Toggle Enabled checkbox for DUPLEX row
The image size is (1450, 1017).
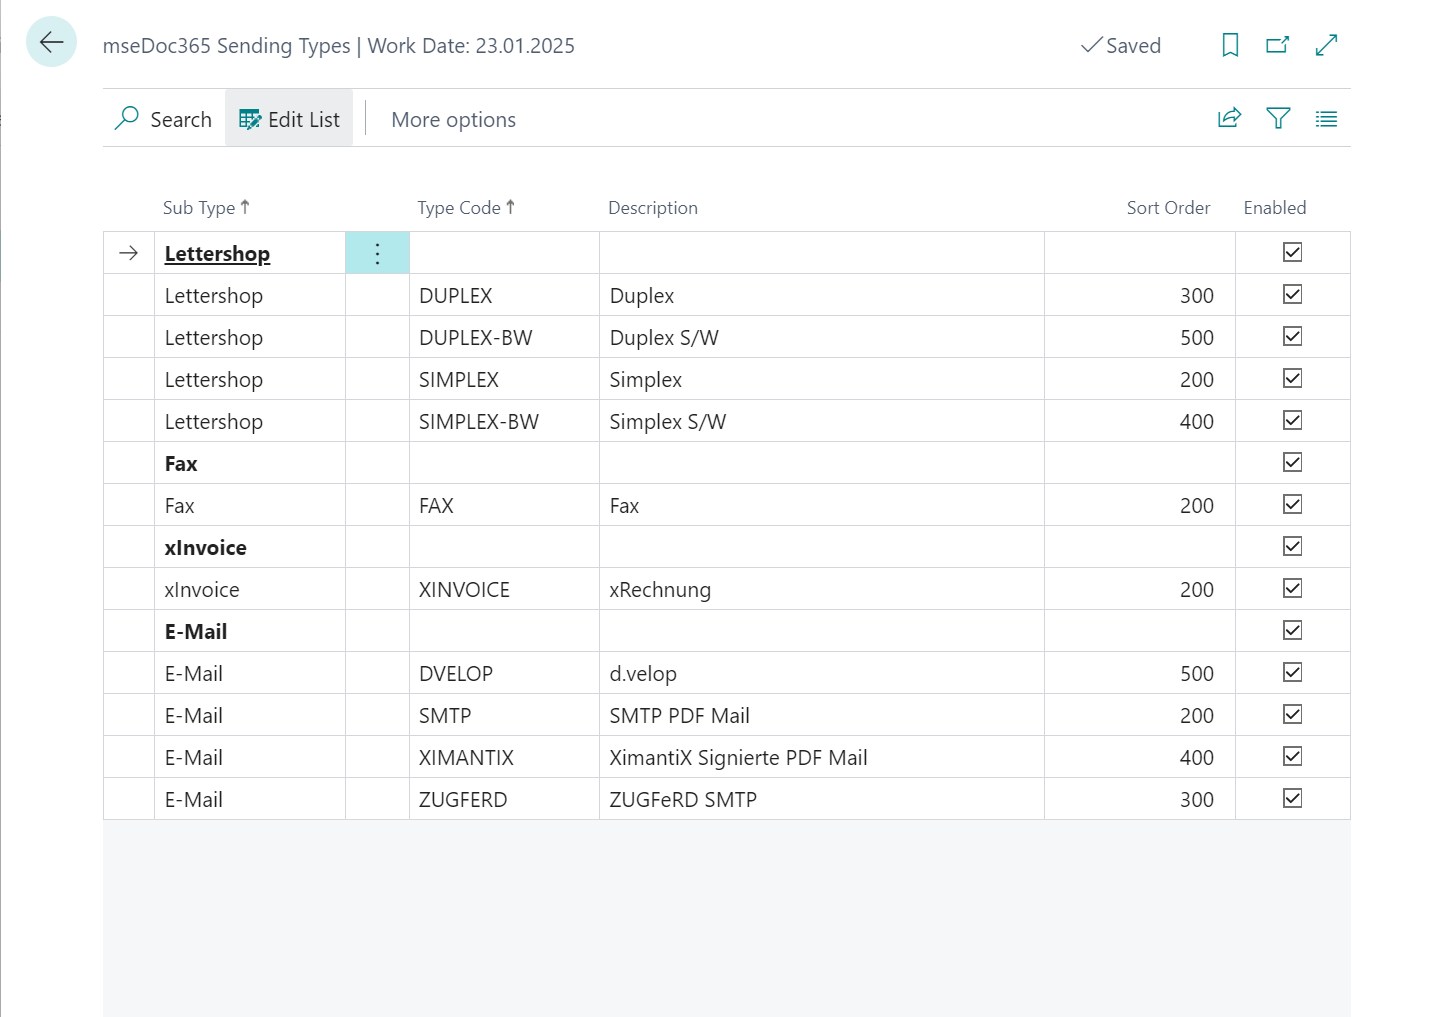click(1292, 295)
